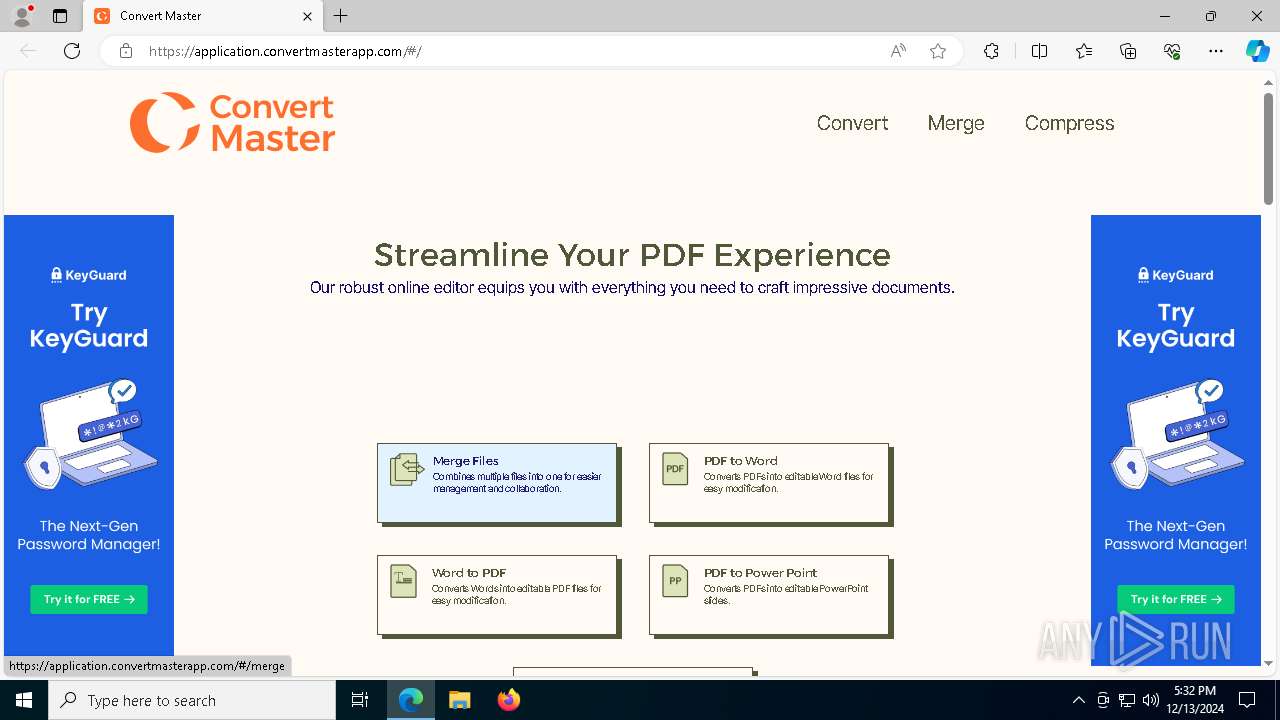Open browser Extensions icon
The width and height of the screenshot is (1280, 720).
pyautogui.click(x=991, y=51)
